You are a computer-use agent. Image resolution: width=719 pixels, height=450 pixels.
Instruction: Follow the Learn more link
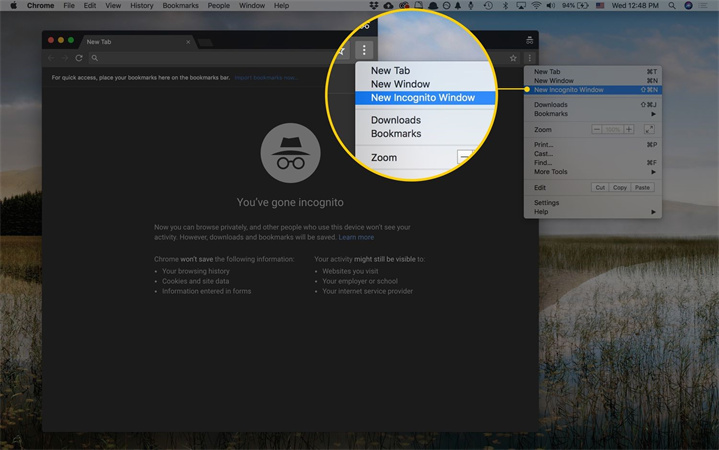pyautogui.click(x=356, y=237)
